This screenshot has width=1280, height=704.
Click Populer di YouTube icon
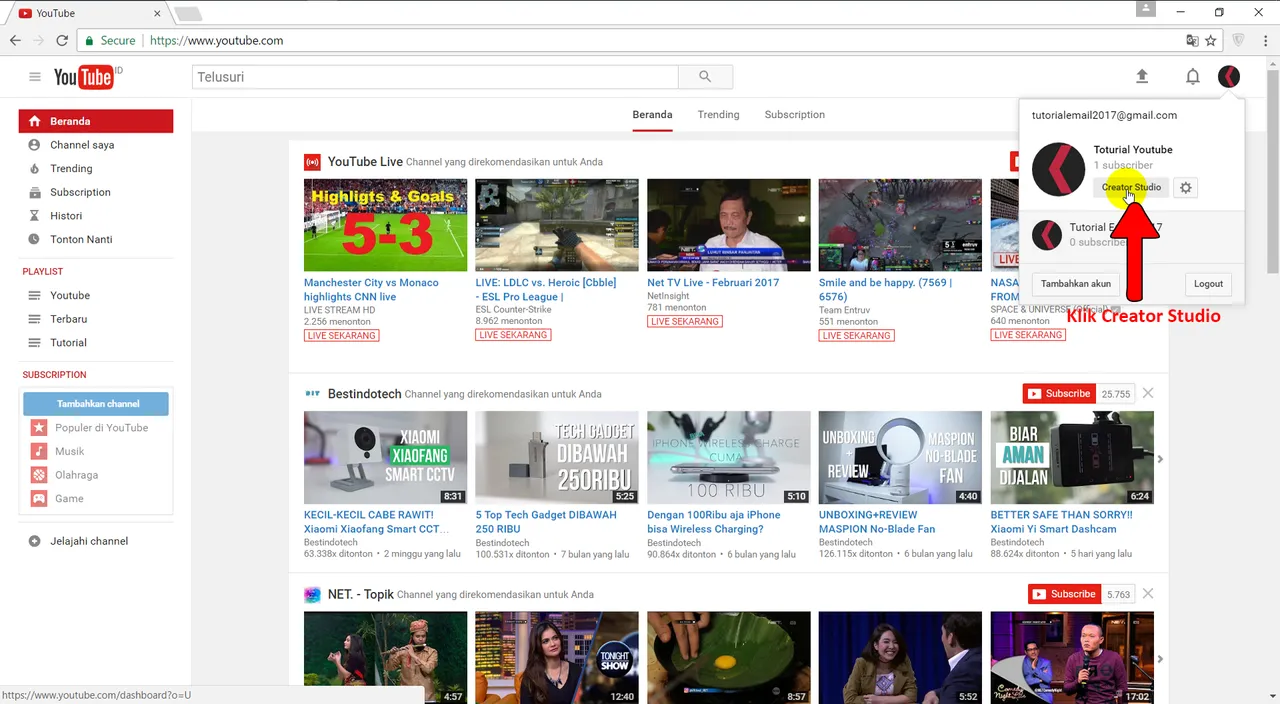click(38, 428)
